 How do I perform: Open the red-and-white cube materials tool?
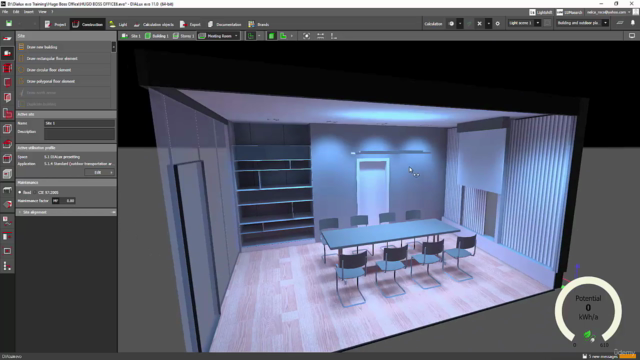(x=7, y=204)
